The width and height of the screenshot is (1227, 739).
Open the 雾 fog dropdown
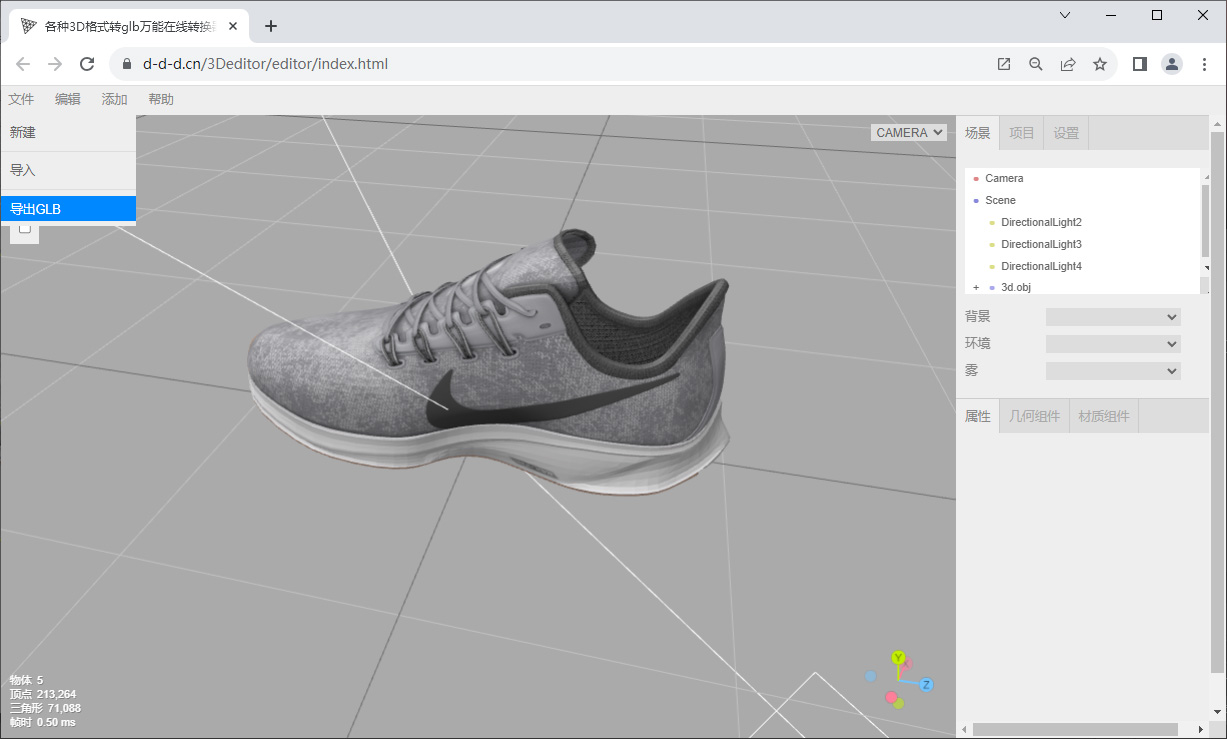[x=1113, y=371]
